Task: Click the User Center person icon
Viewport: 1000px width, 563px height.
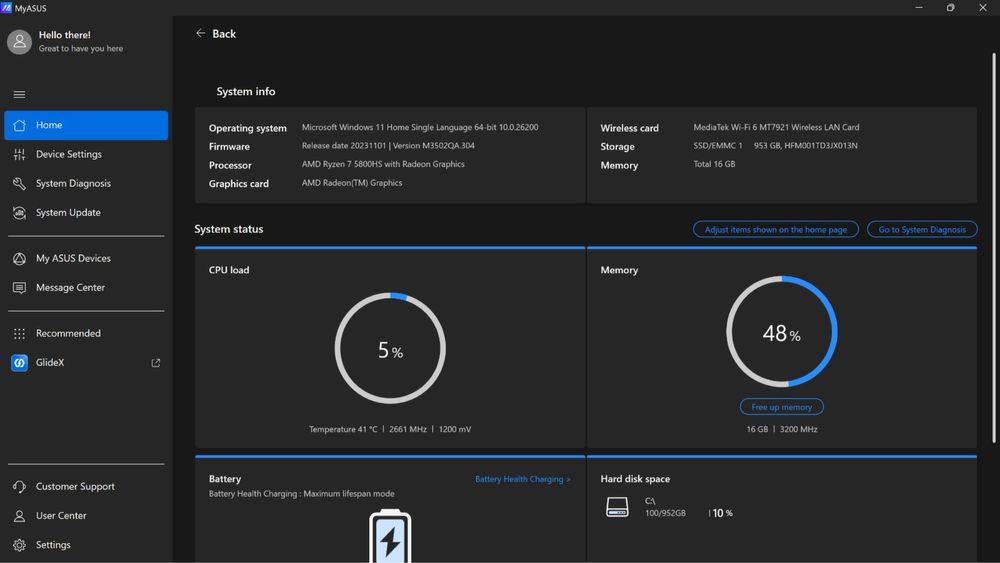Action: [19, 516]
